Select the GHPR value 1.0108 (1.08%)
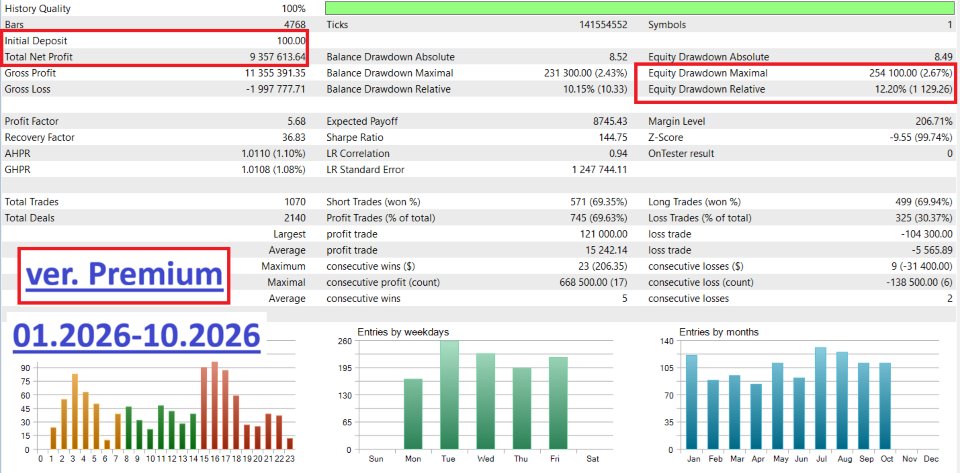 tap(274, 169)
